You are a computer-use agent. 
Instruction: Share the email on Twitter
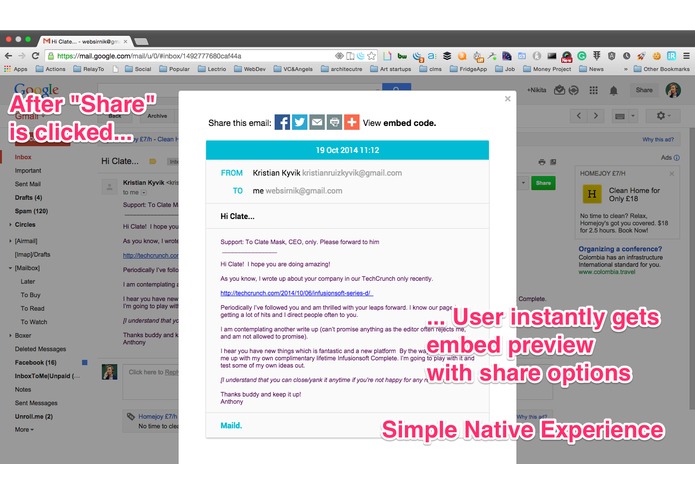click(x=300, y=122)
